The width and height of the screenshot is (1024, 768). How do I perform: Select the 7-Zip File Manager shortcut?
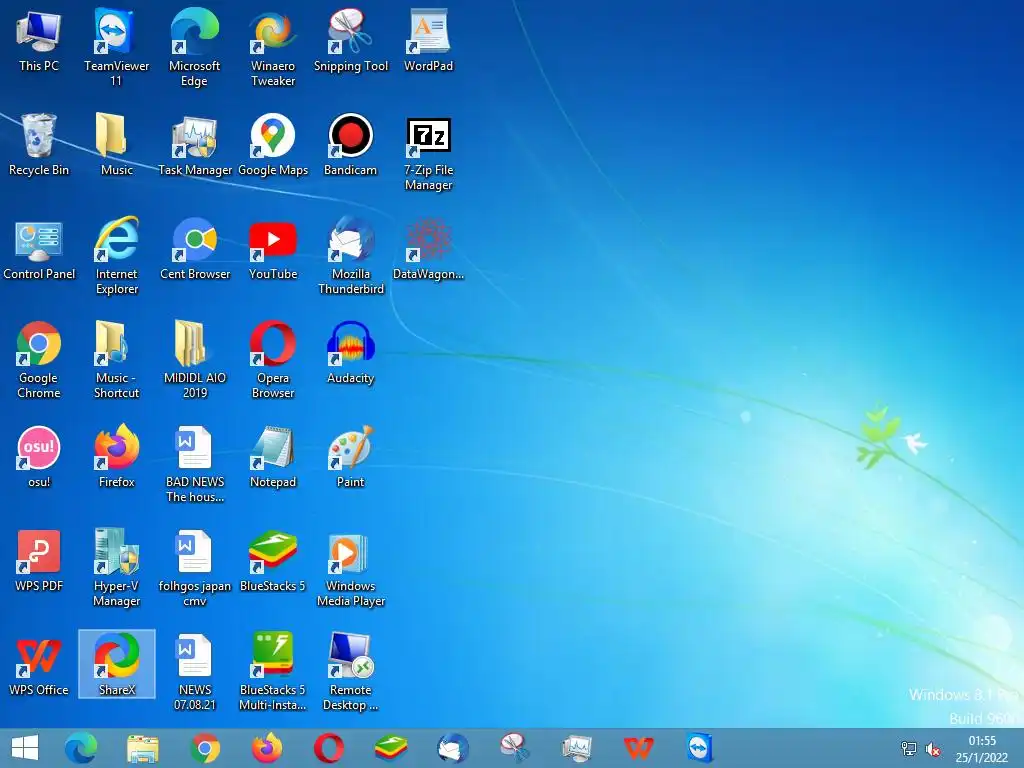(x=428, y=152)
